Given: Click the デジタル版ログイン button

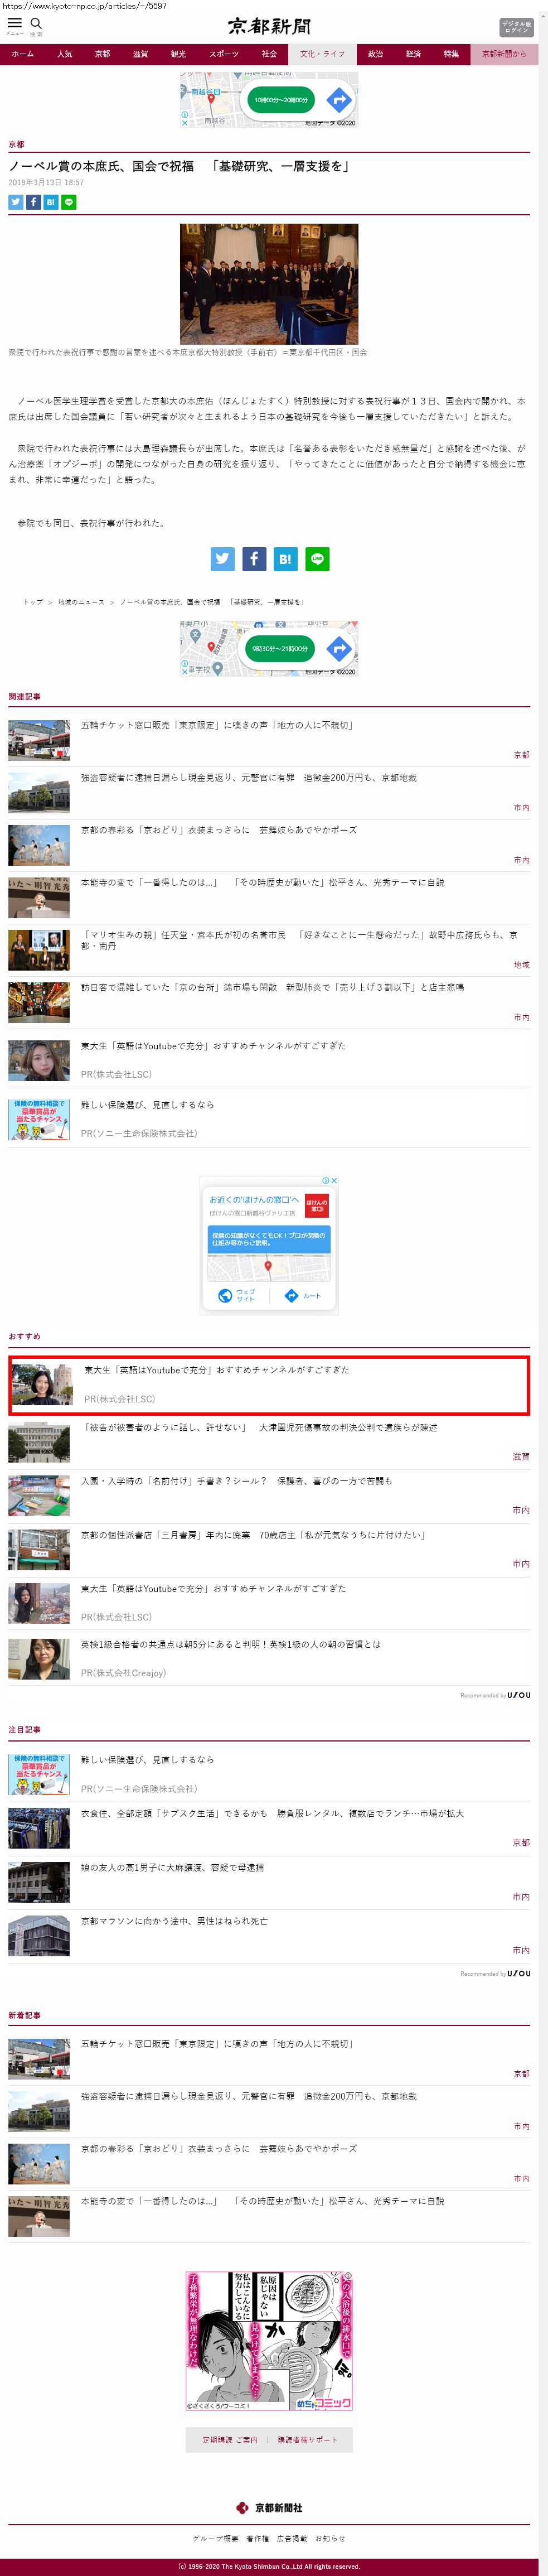Looking at the screenshot, I should pos(516,27).
